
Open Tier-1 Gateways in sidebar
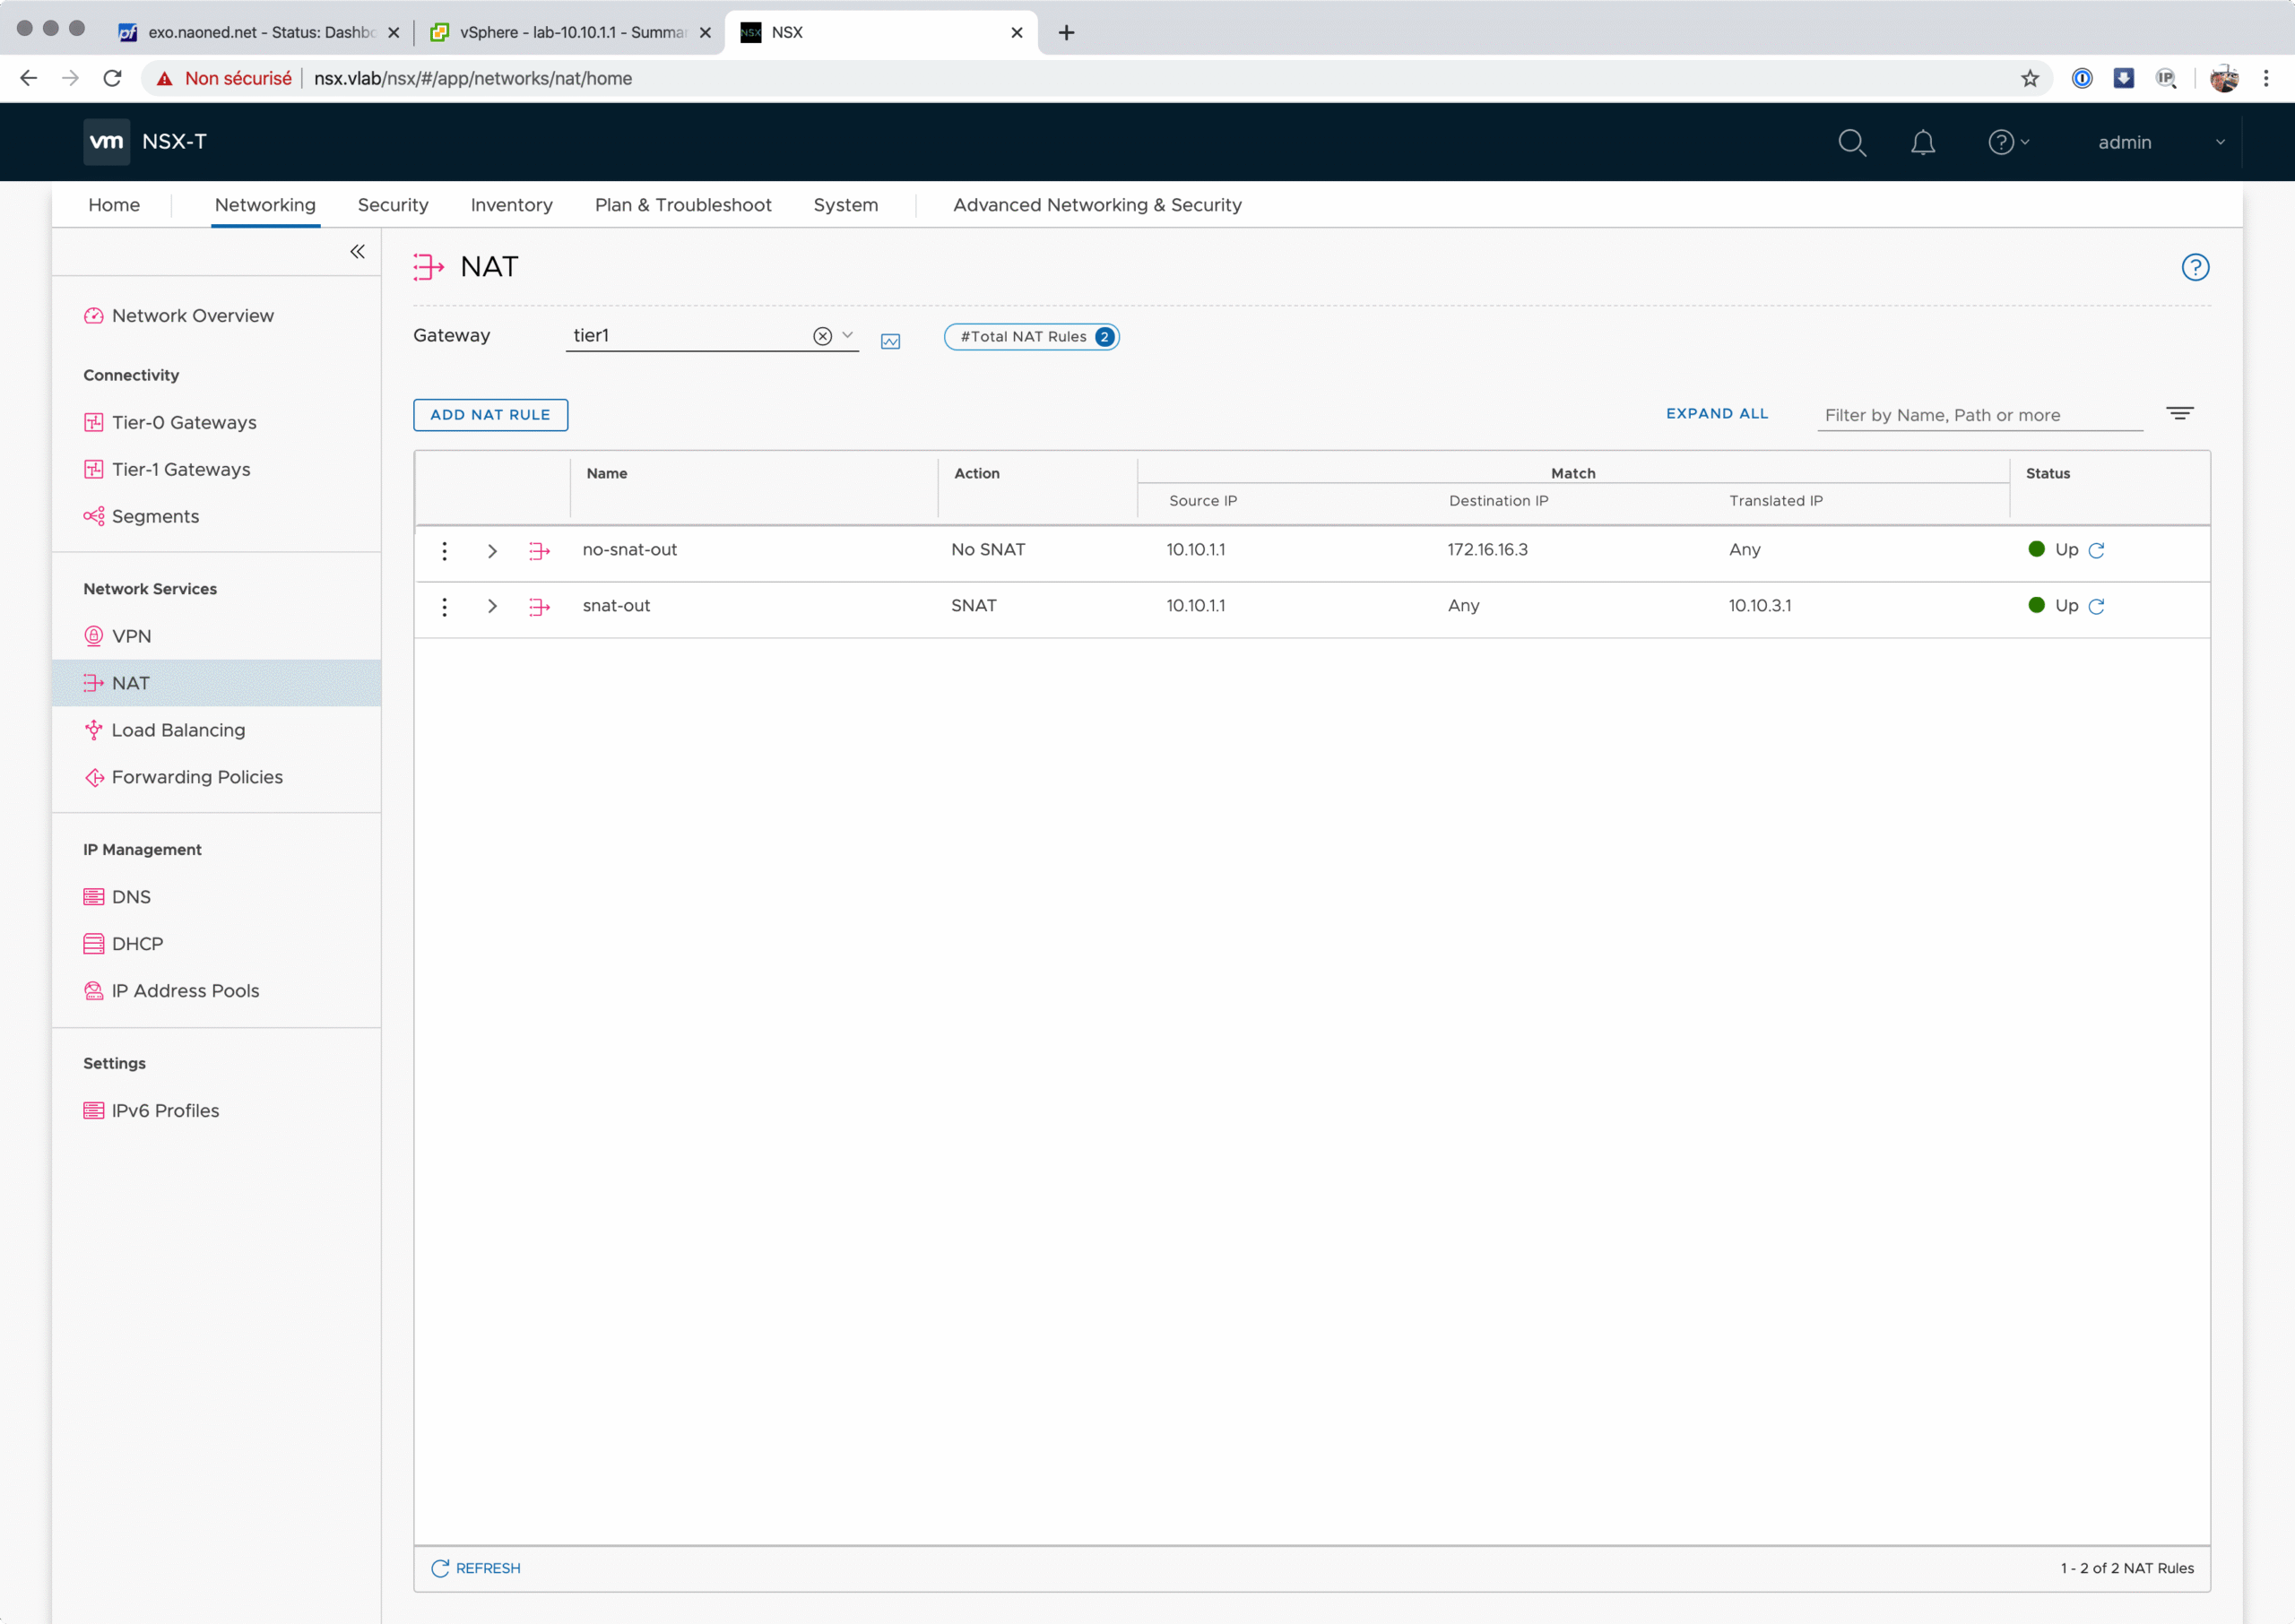180,469
